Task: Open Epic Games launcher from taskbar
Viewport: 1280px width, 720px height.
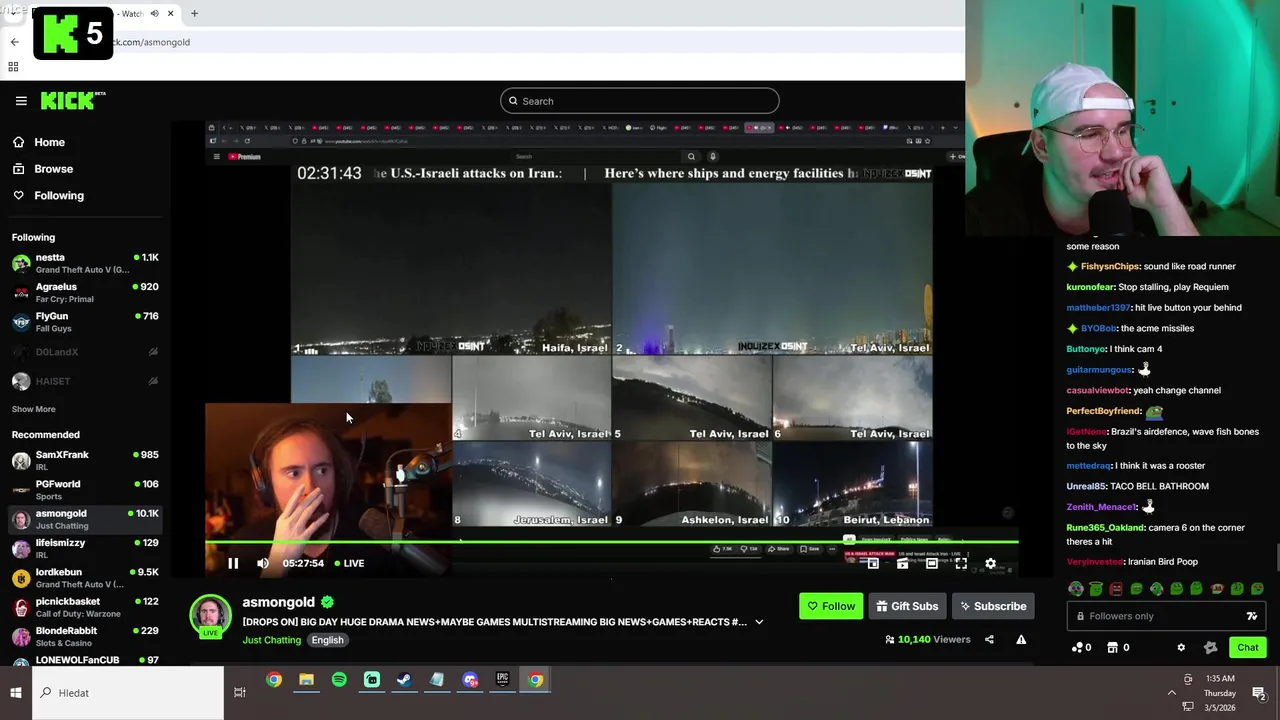Action: point(503,680)
